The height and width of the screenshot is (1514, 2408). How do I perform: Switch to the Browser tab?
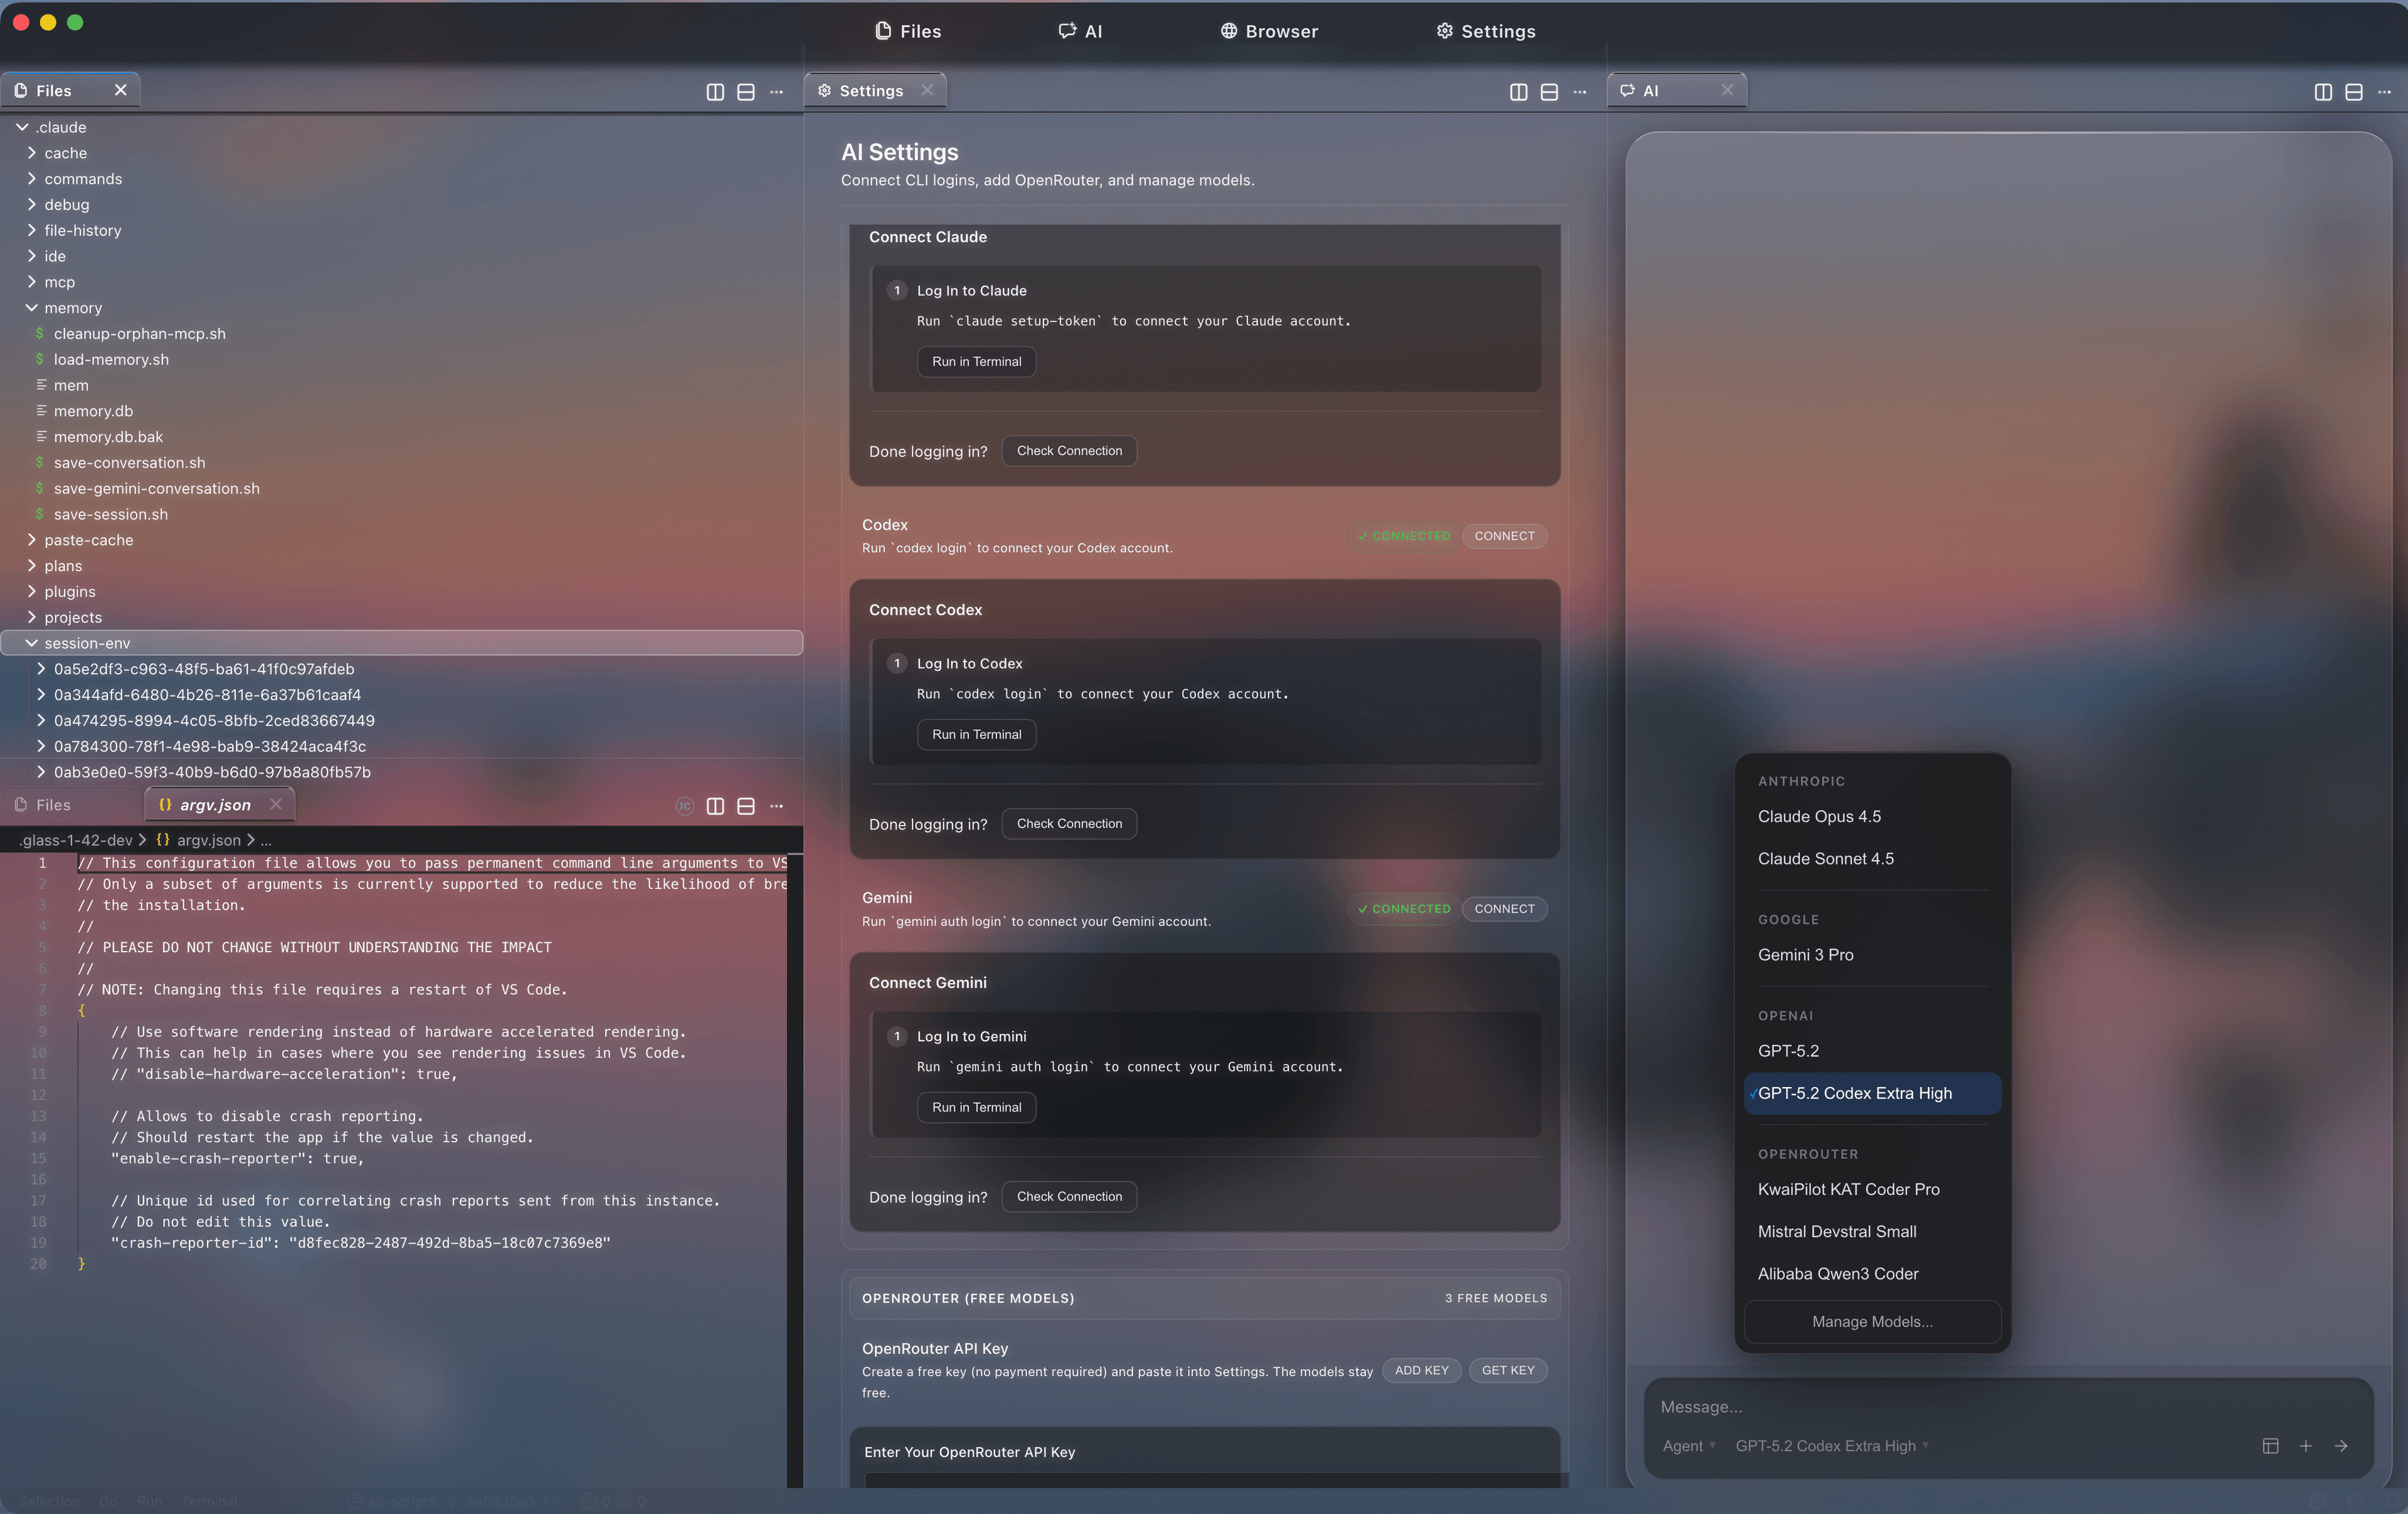click(1268, 31)
